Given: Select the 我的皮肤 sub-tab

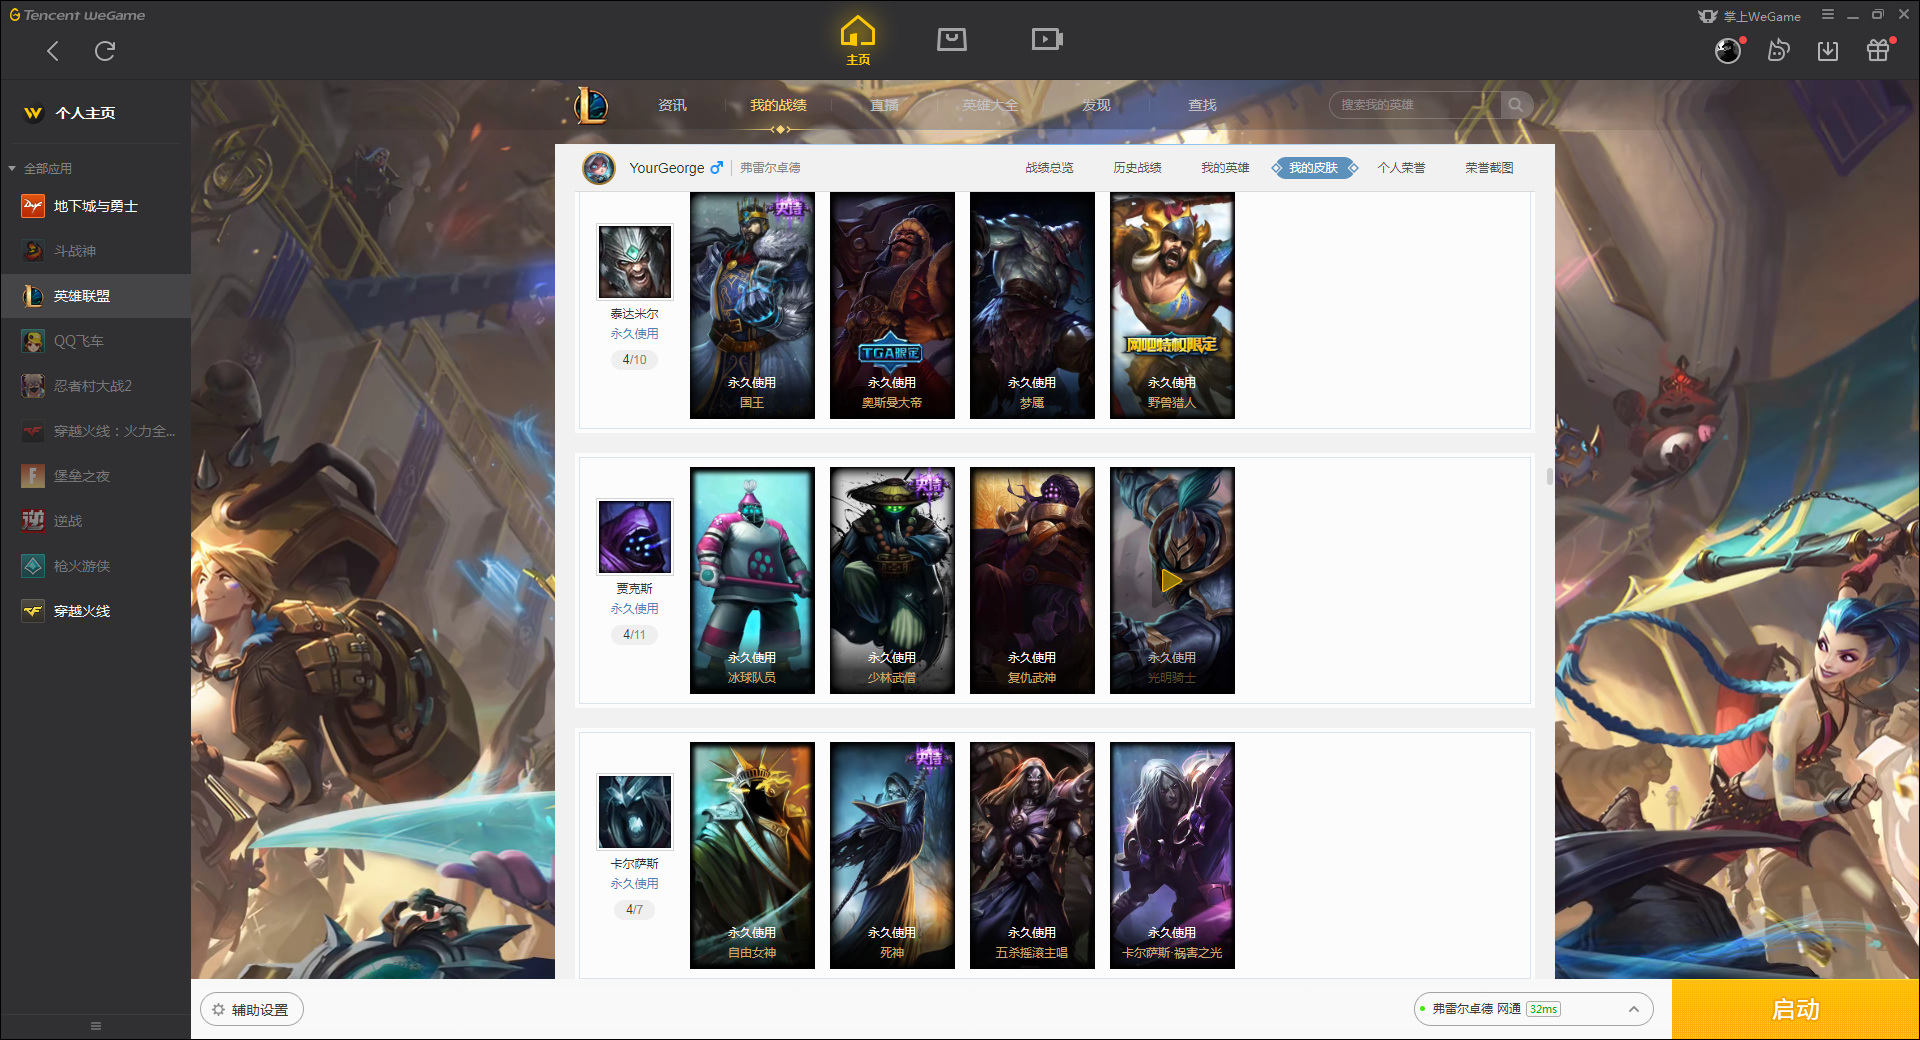Looking at the screenshot, I should click(1313, 168).
